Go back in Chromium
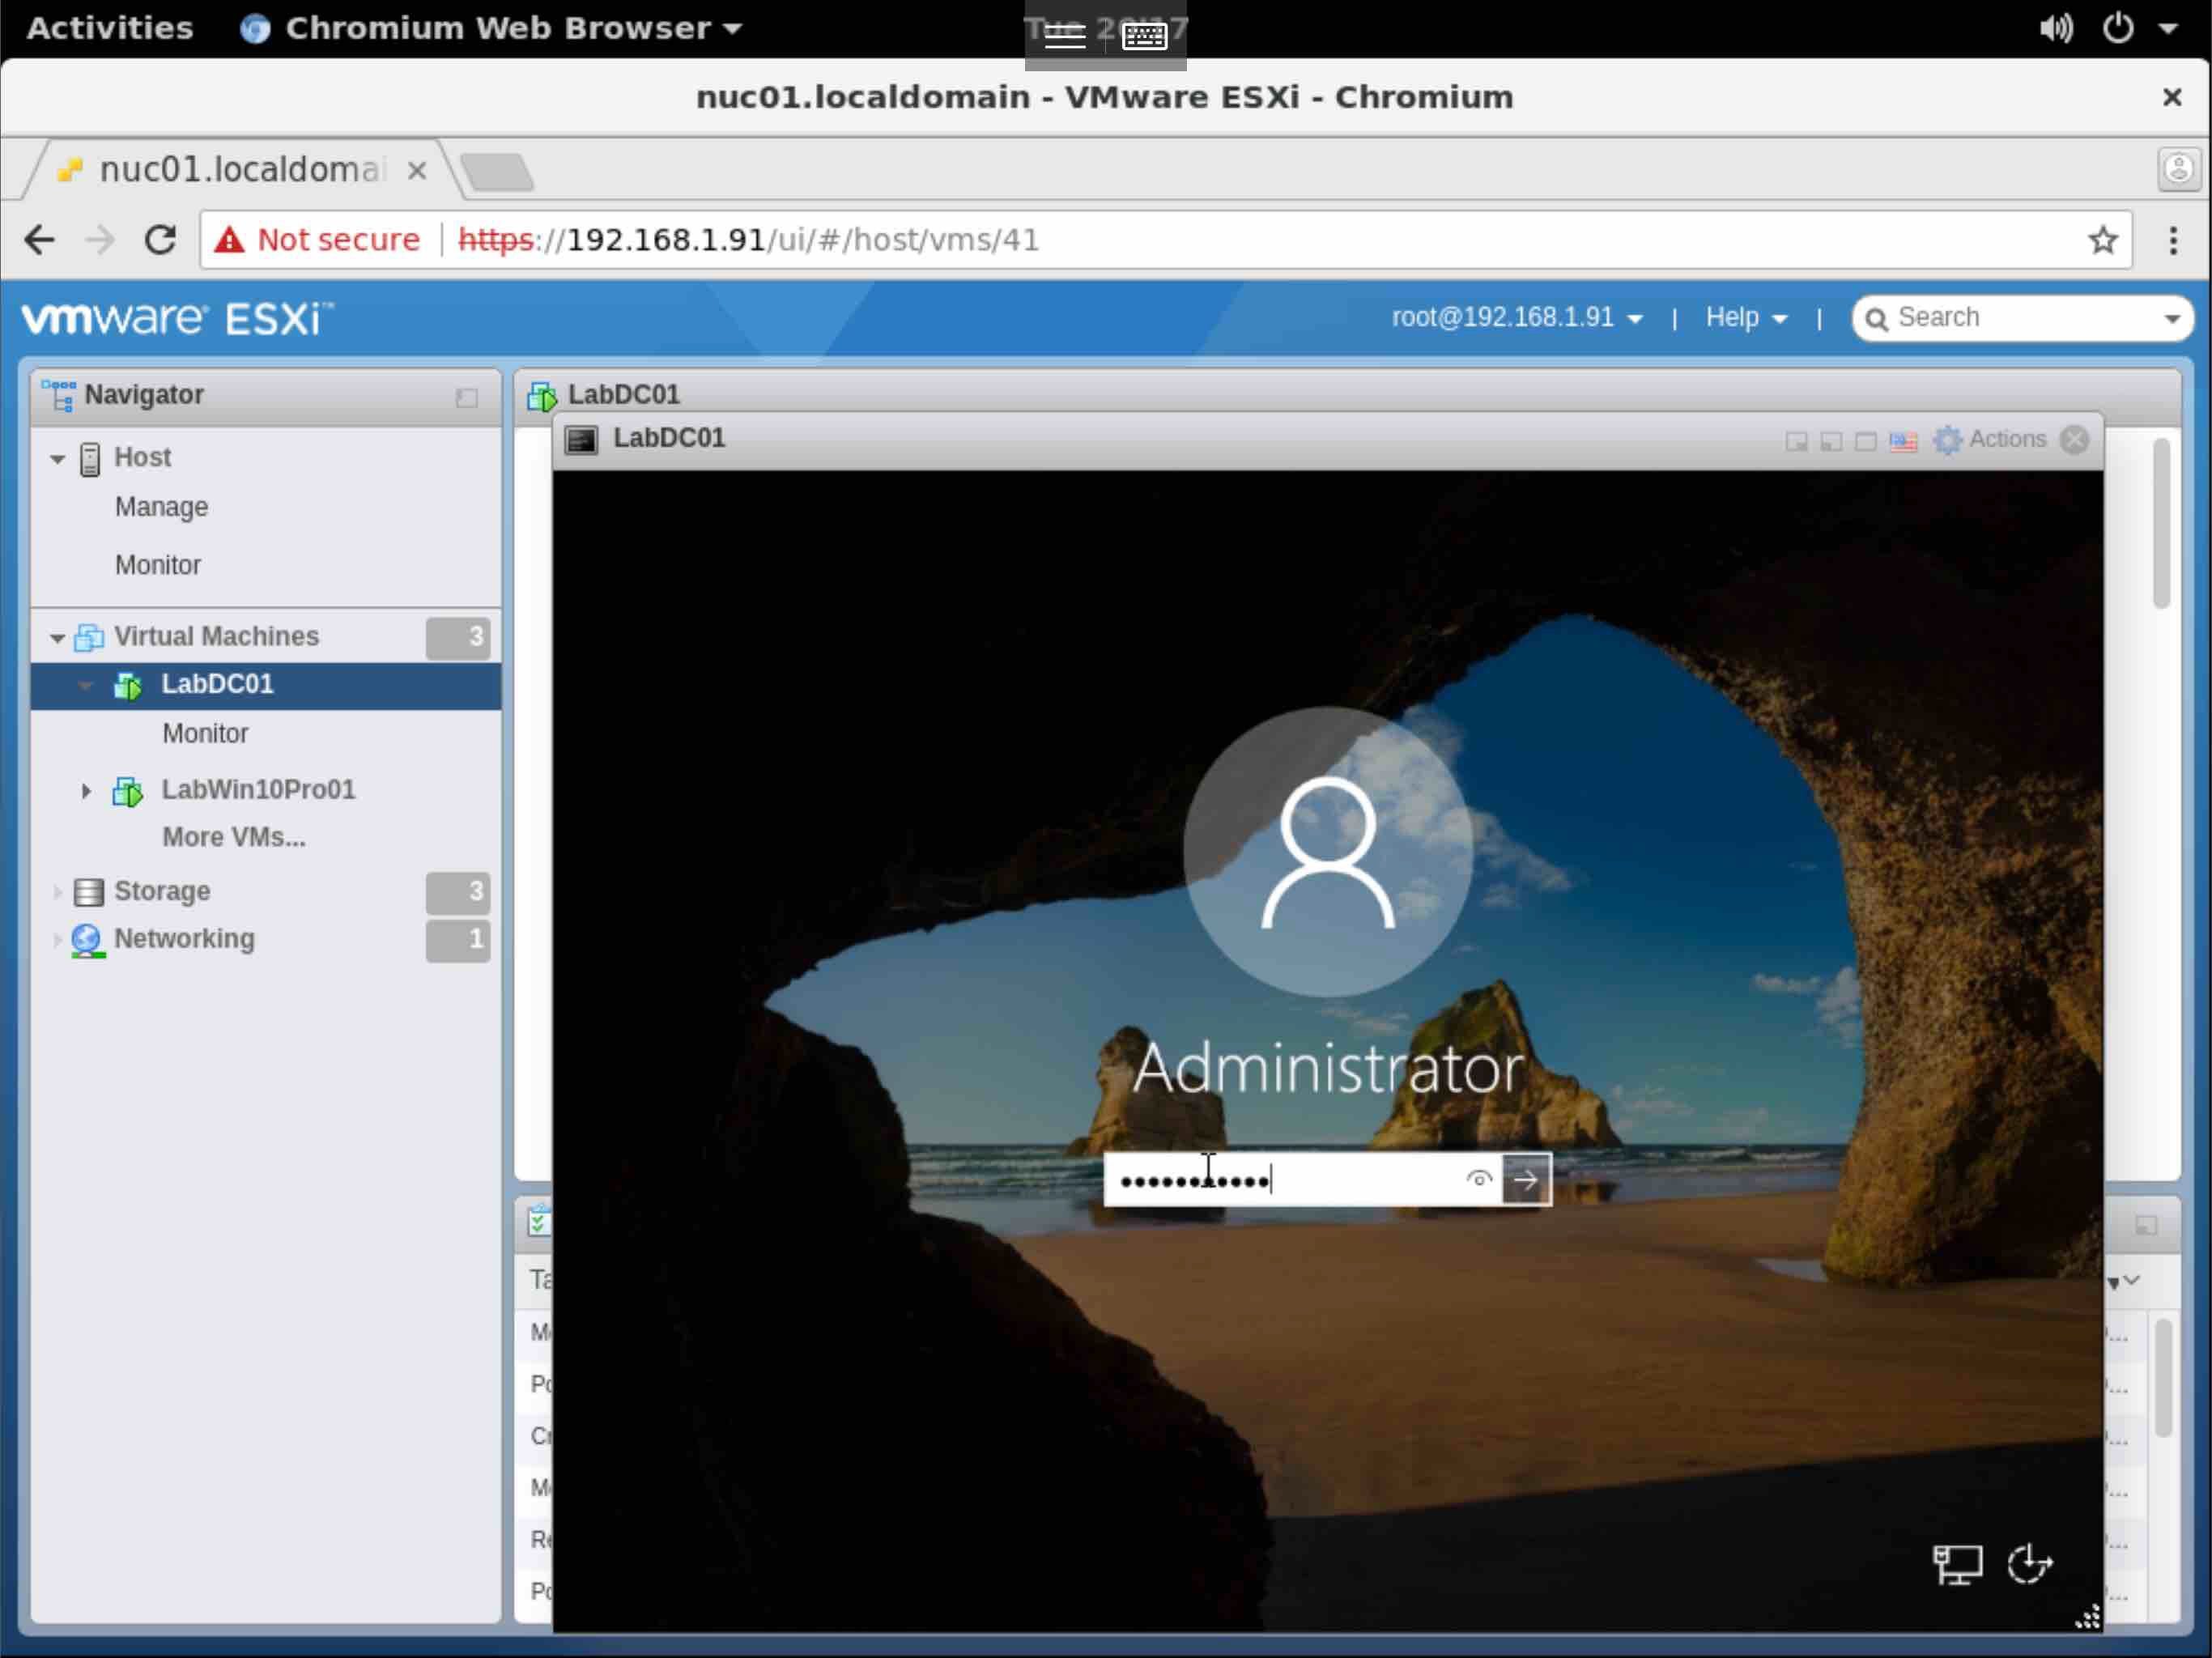Screen dimensions: 2212x1658 point(40,240)
